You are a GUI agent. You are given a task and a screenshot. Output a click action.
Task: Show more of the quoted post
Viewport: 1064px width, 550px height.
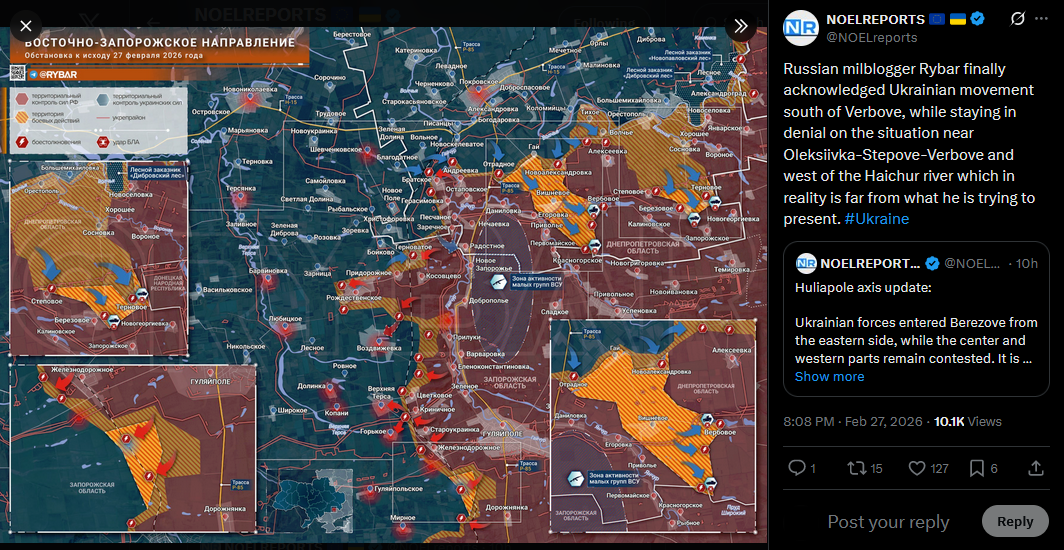829,376
